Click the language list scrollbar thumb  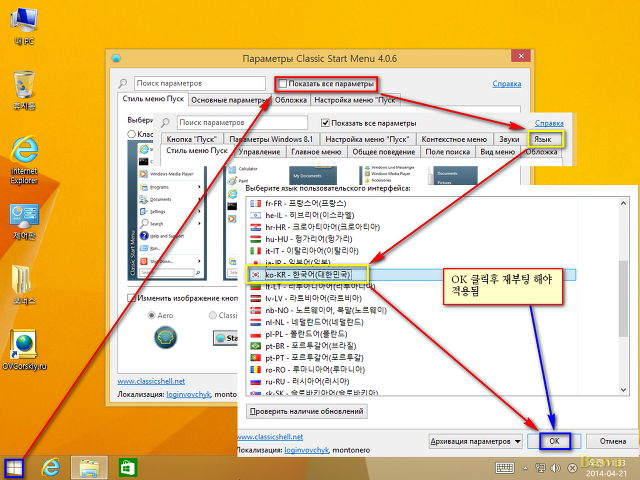pos(623,299)
